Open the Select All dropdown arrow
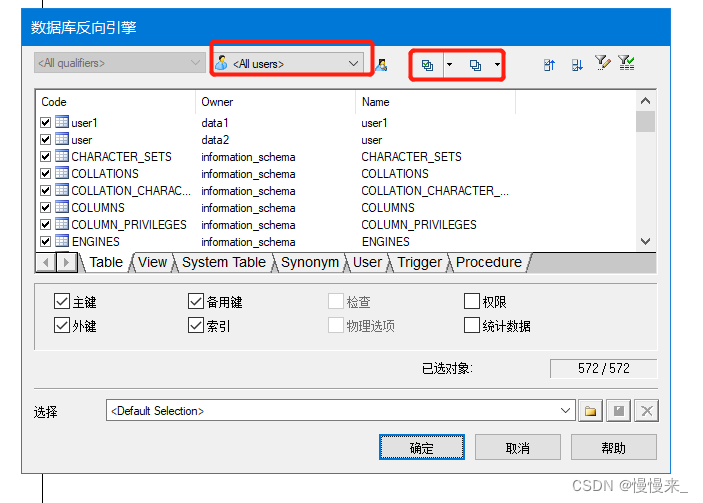This screenshot has height=503, width=703. coord(450,65)
